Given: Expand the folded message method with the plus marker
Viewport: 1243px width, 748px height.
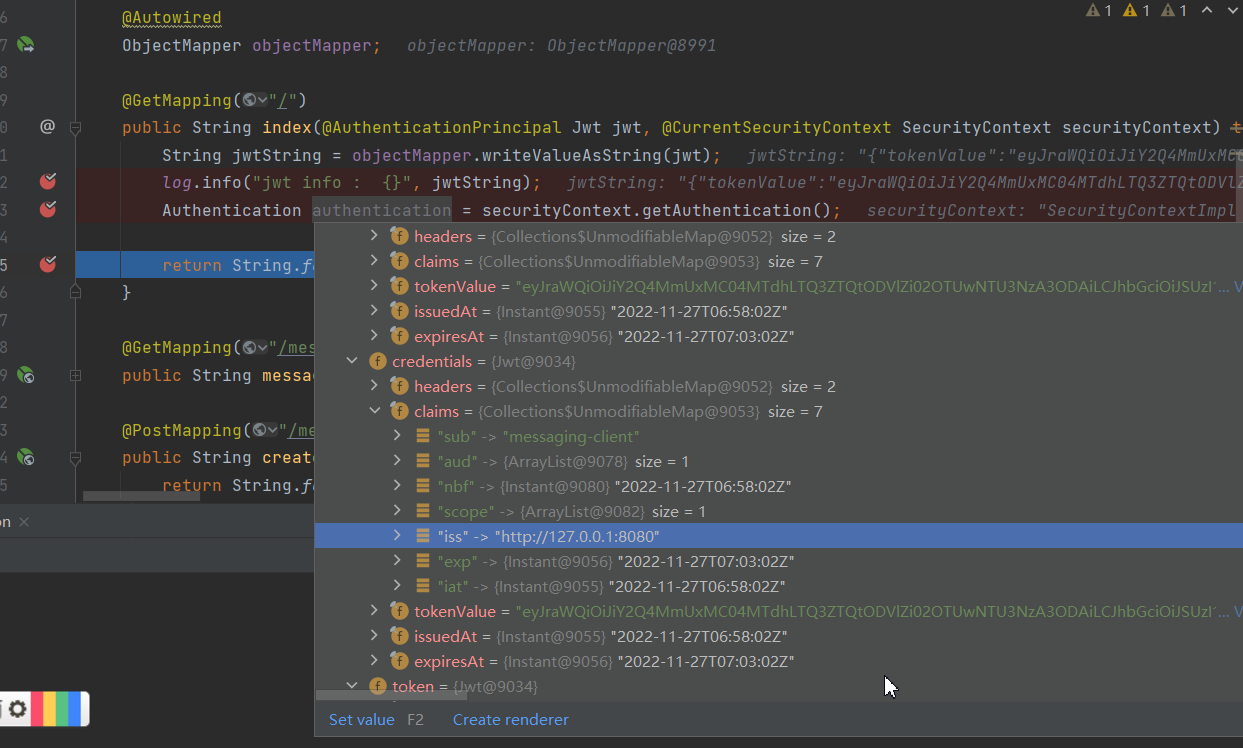Looking at the screenshot, I should [75, 375].
